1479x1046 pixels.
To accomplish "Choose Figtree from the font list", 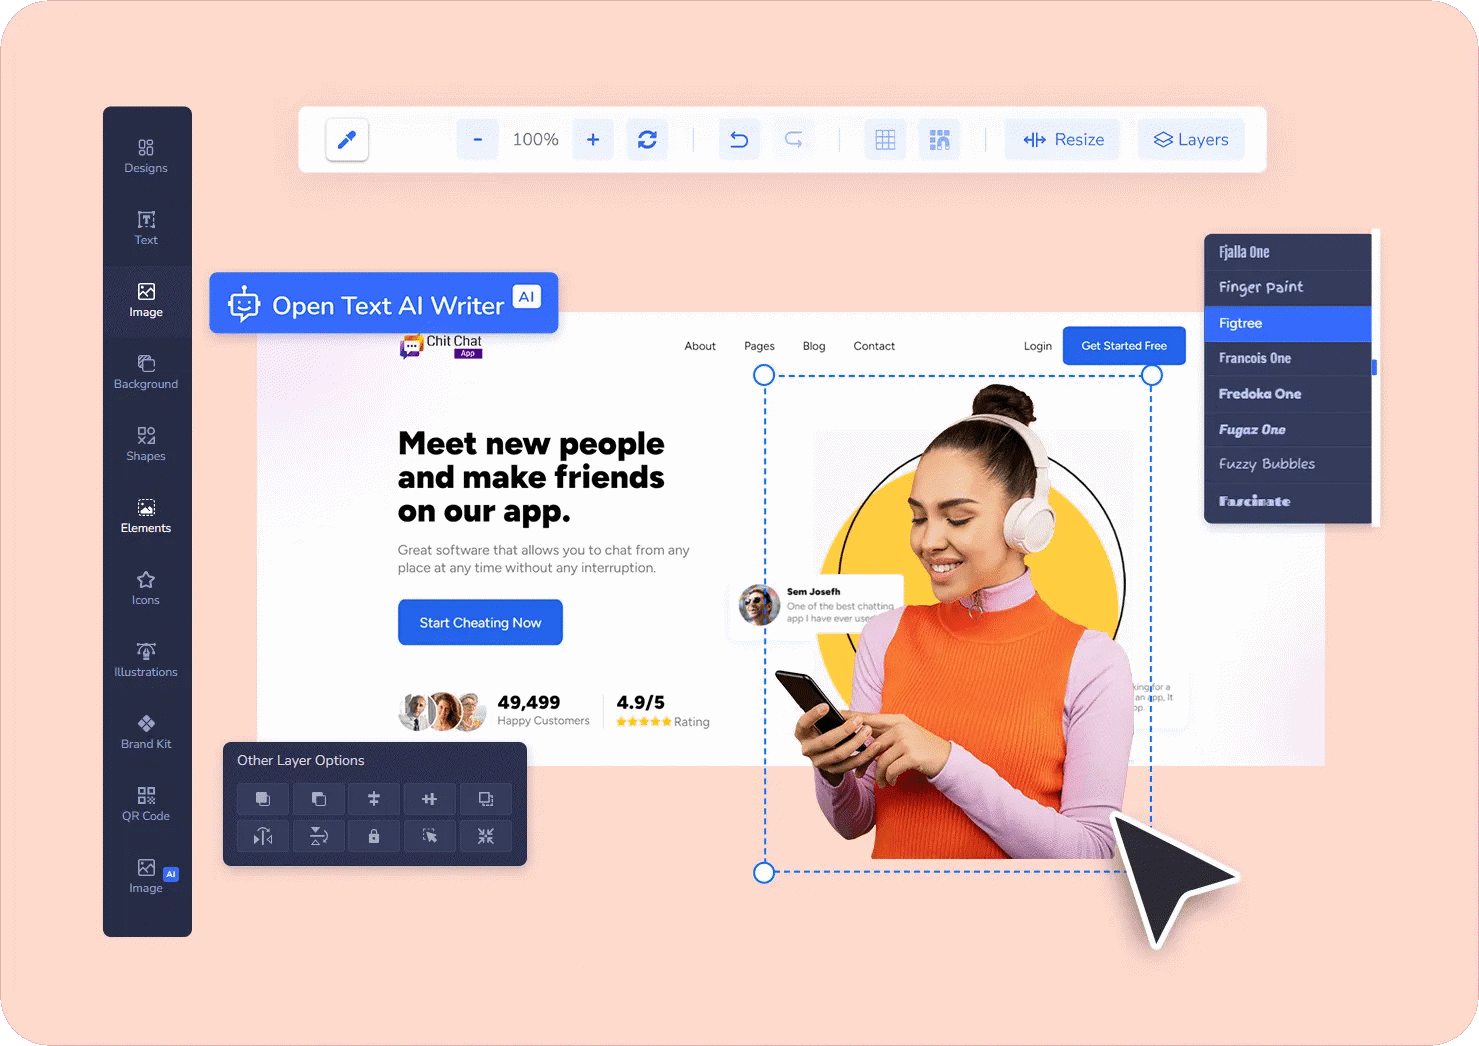I will click(x=1287, y=323).
